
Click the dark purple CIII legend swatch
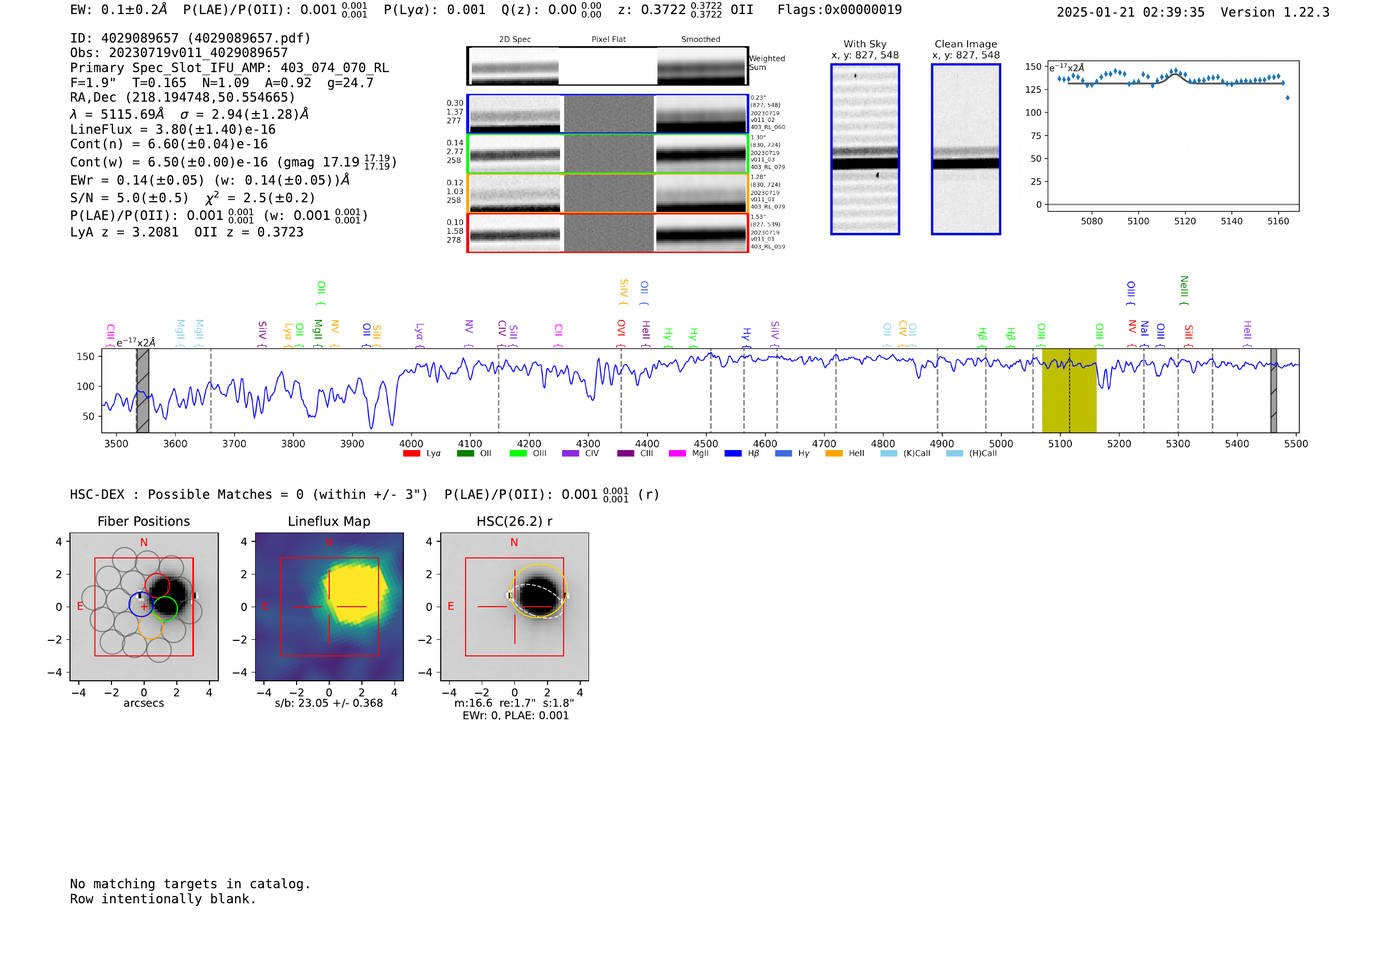[626, 454]
